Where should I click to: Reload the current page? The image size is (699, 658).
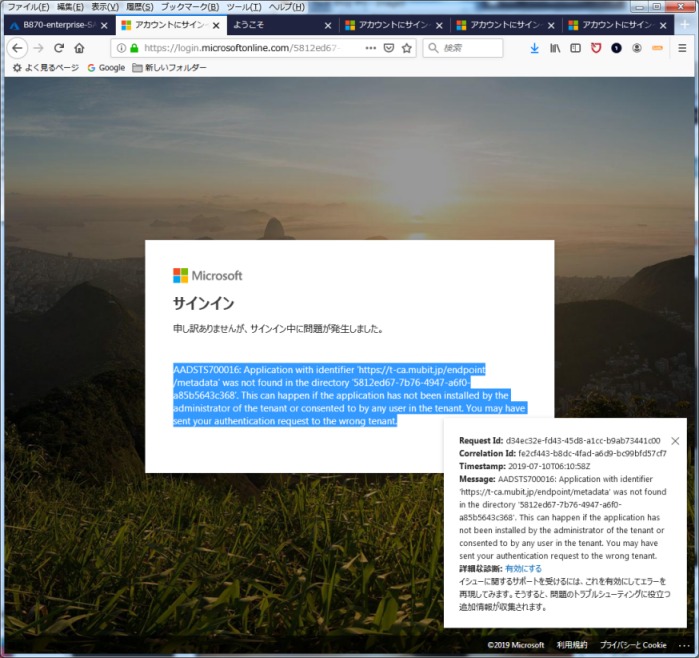(x=59, y=48)
